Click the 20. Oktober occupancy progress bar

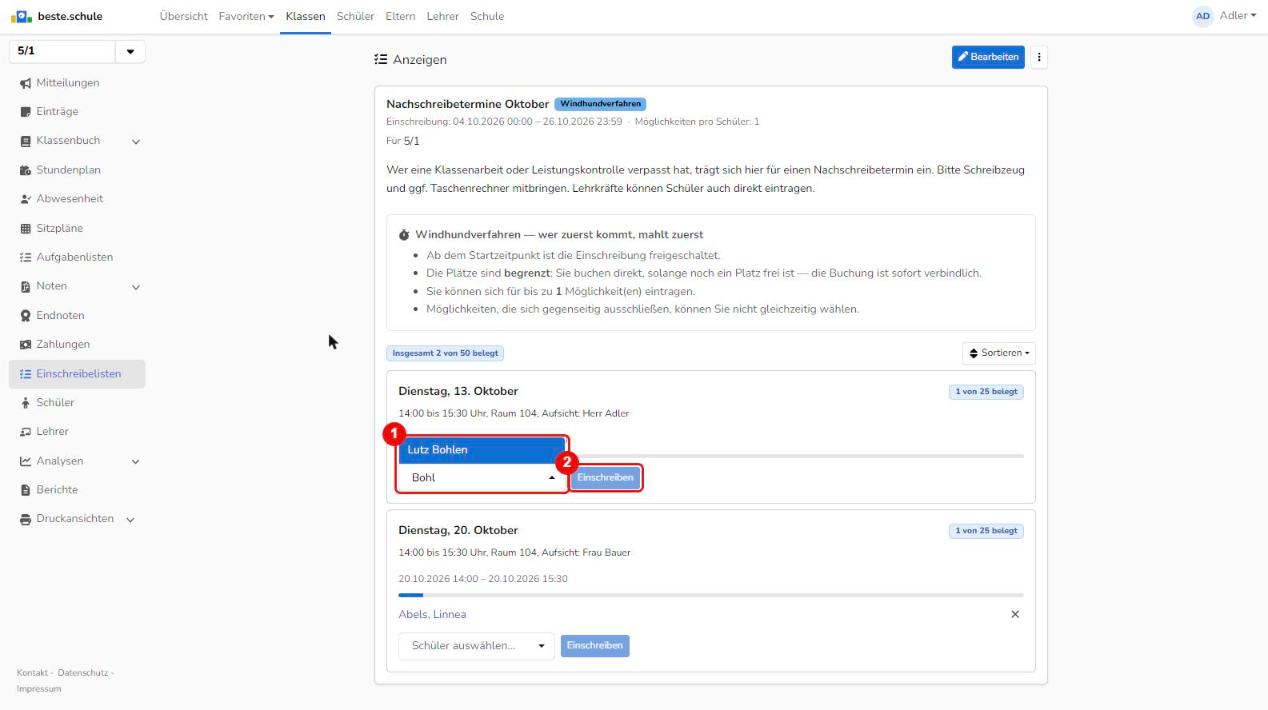pyautogui.click(x=711, y=595)
